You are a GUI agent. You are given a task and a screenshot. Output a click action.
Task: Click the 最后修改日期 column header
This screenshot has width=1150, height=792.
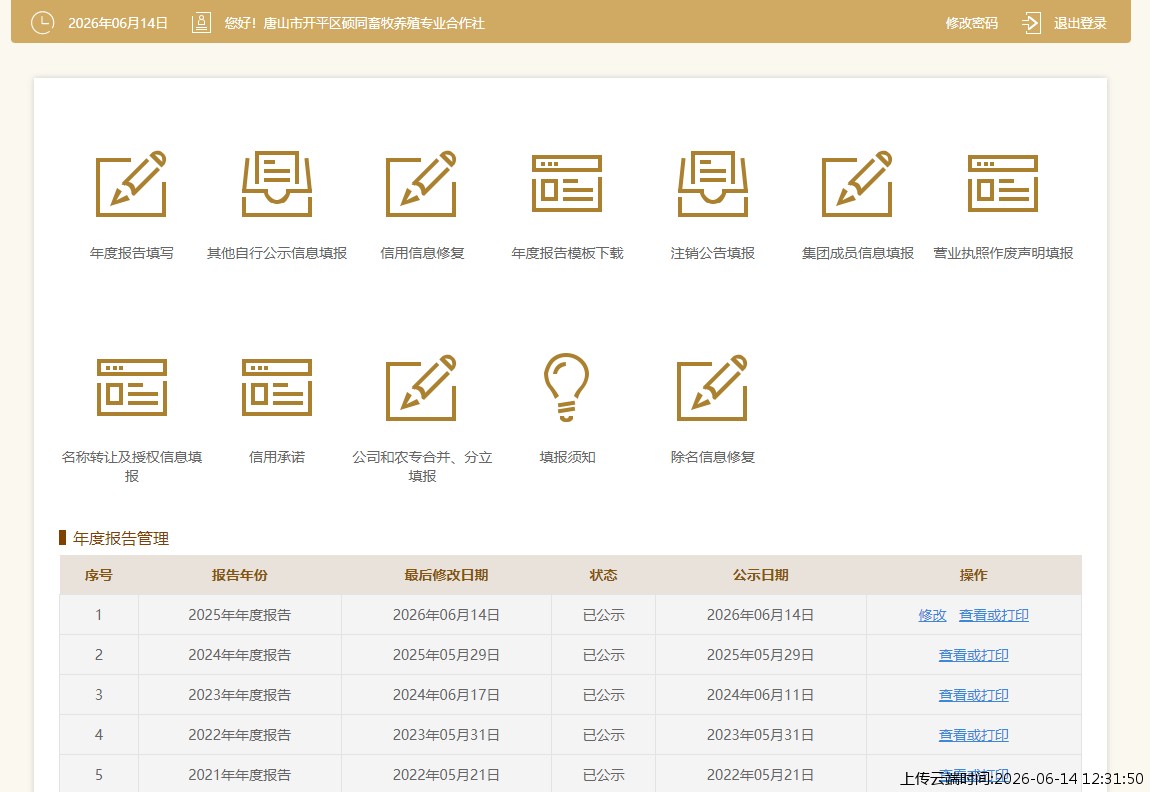(x=446, y=575)
